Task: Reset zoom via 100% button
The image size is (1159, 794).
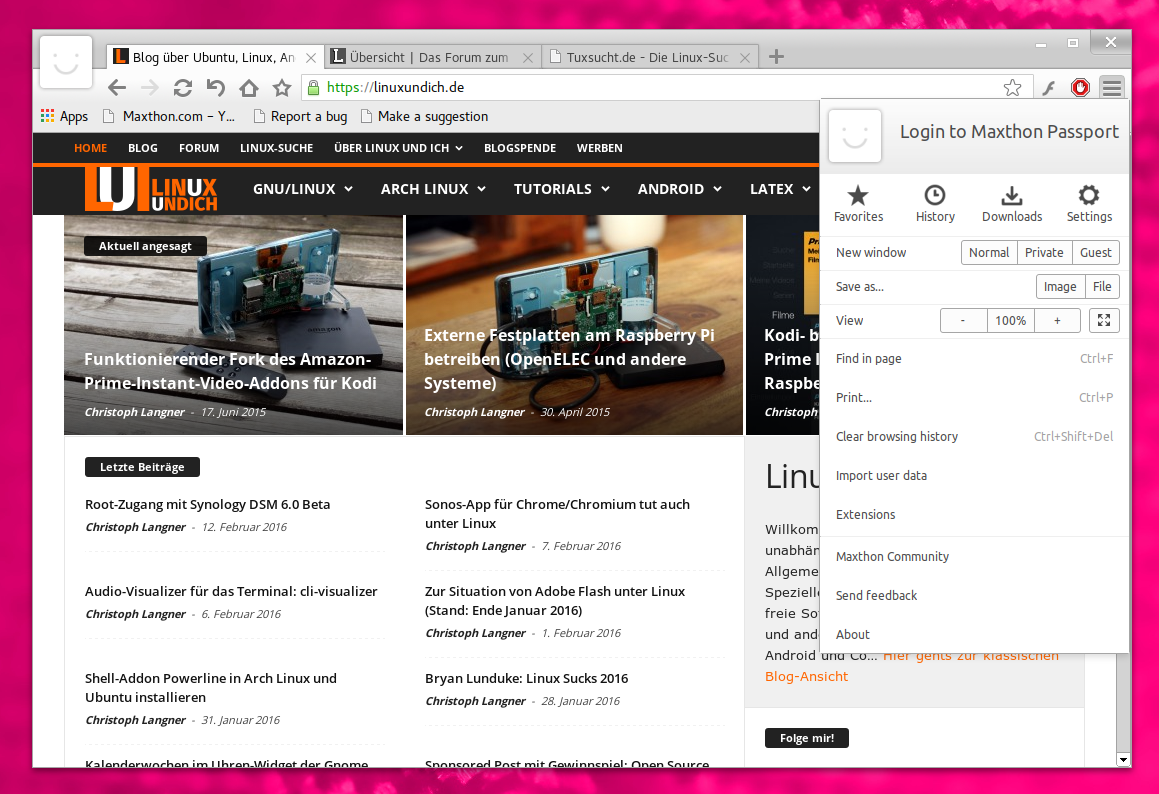Action: coord(1010,321)
